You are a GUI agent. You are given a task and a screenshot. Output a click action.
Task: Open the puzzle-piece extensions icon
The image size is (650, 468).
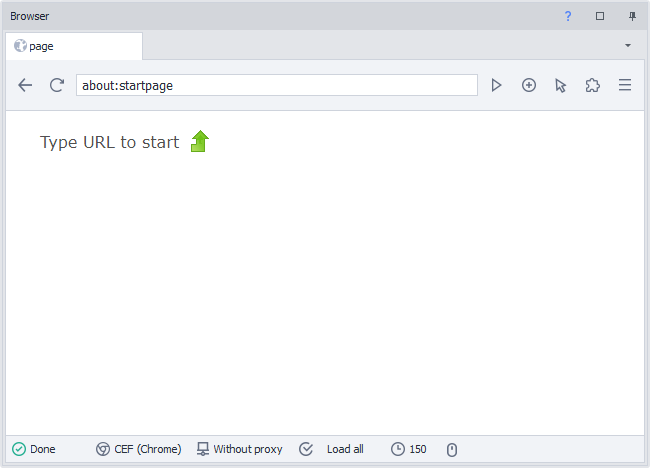(593, 86)
